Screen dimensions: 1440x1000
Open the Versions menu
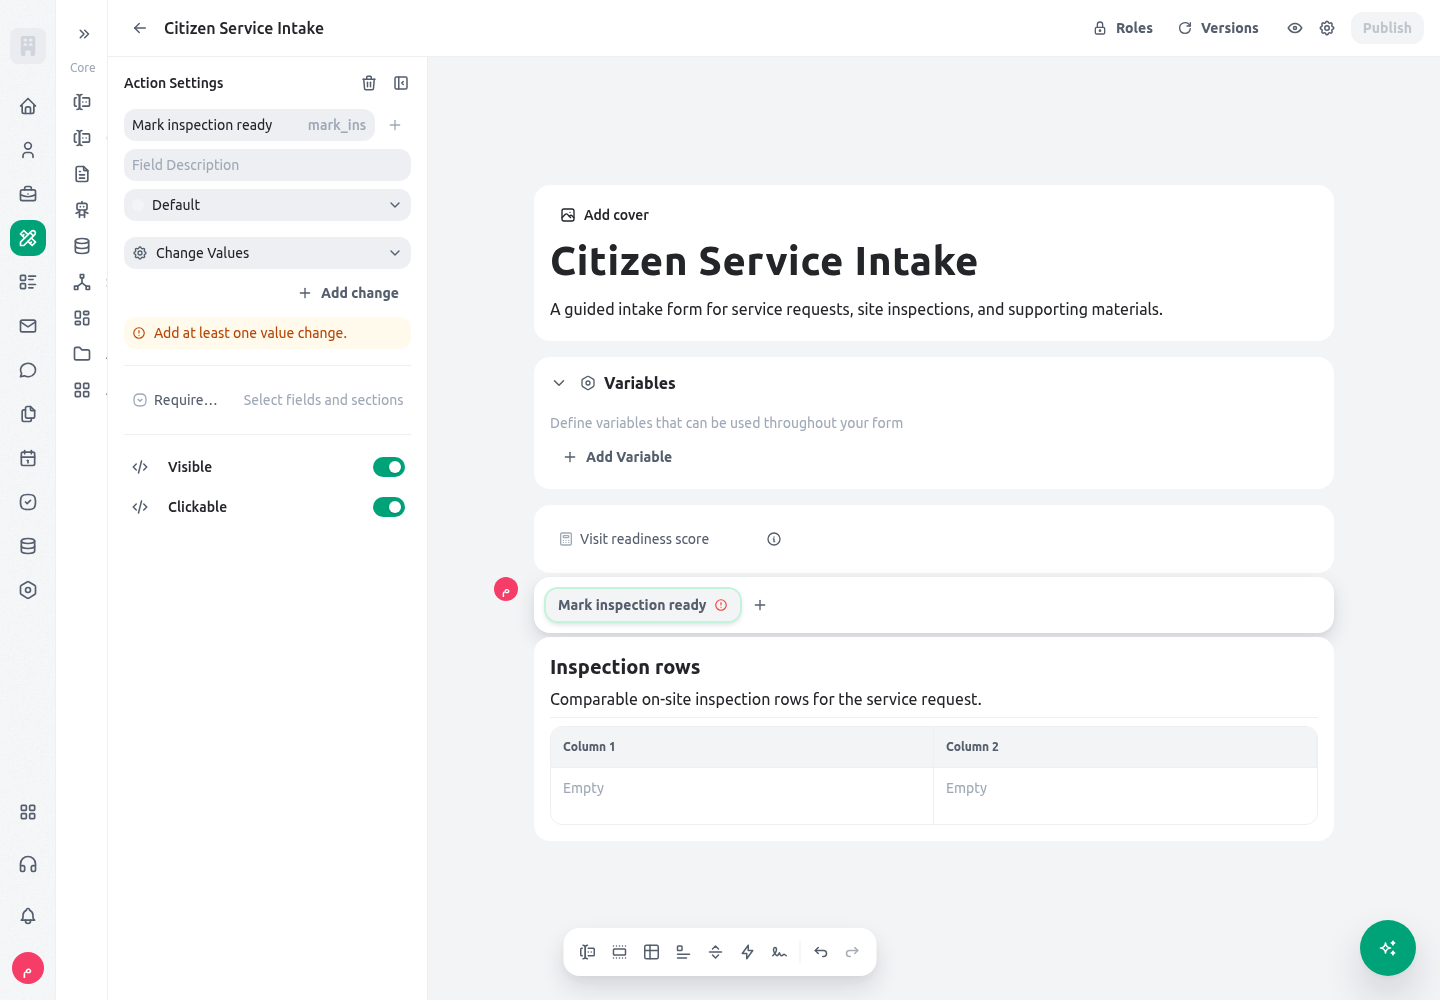1218,28
